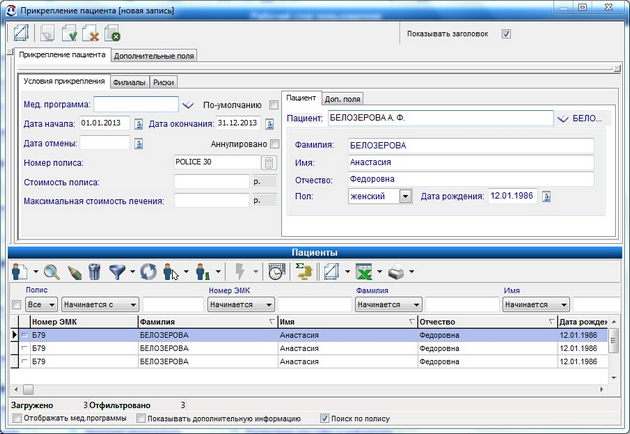The width and height of the screenshot is (630, 434).
Task: Click the БЕЛО... link next to Пациент
Action: click(587, 119)
